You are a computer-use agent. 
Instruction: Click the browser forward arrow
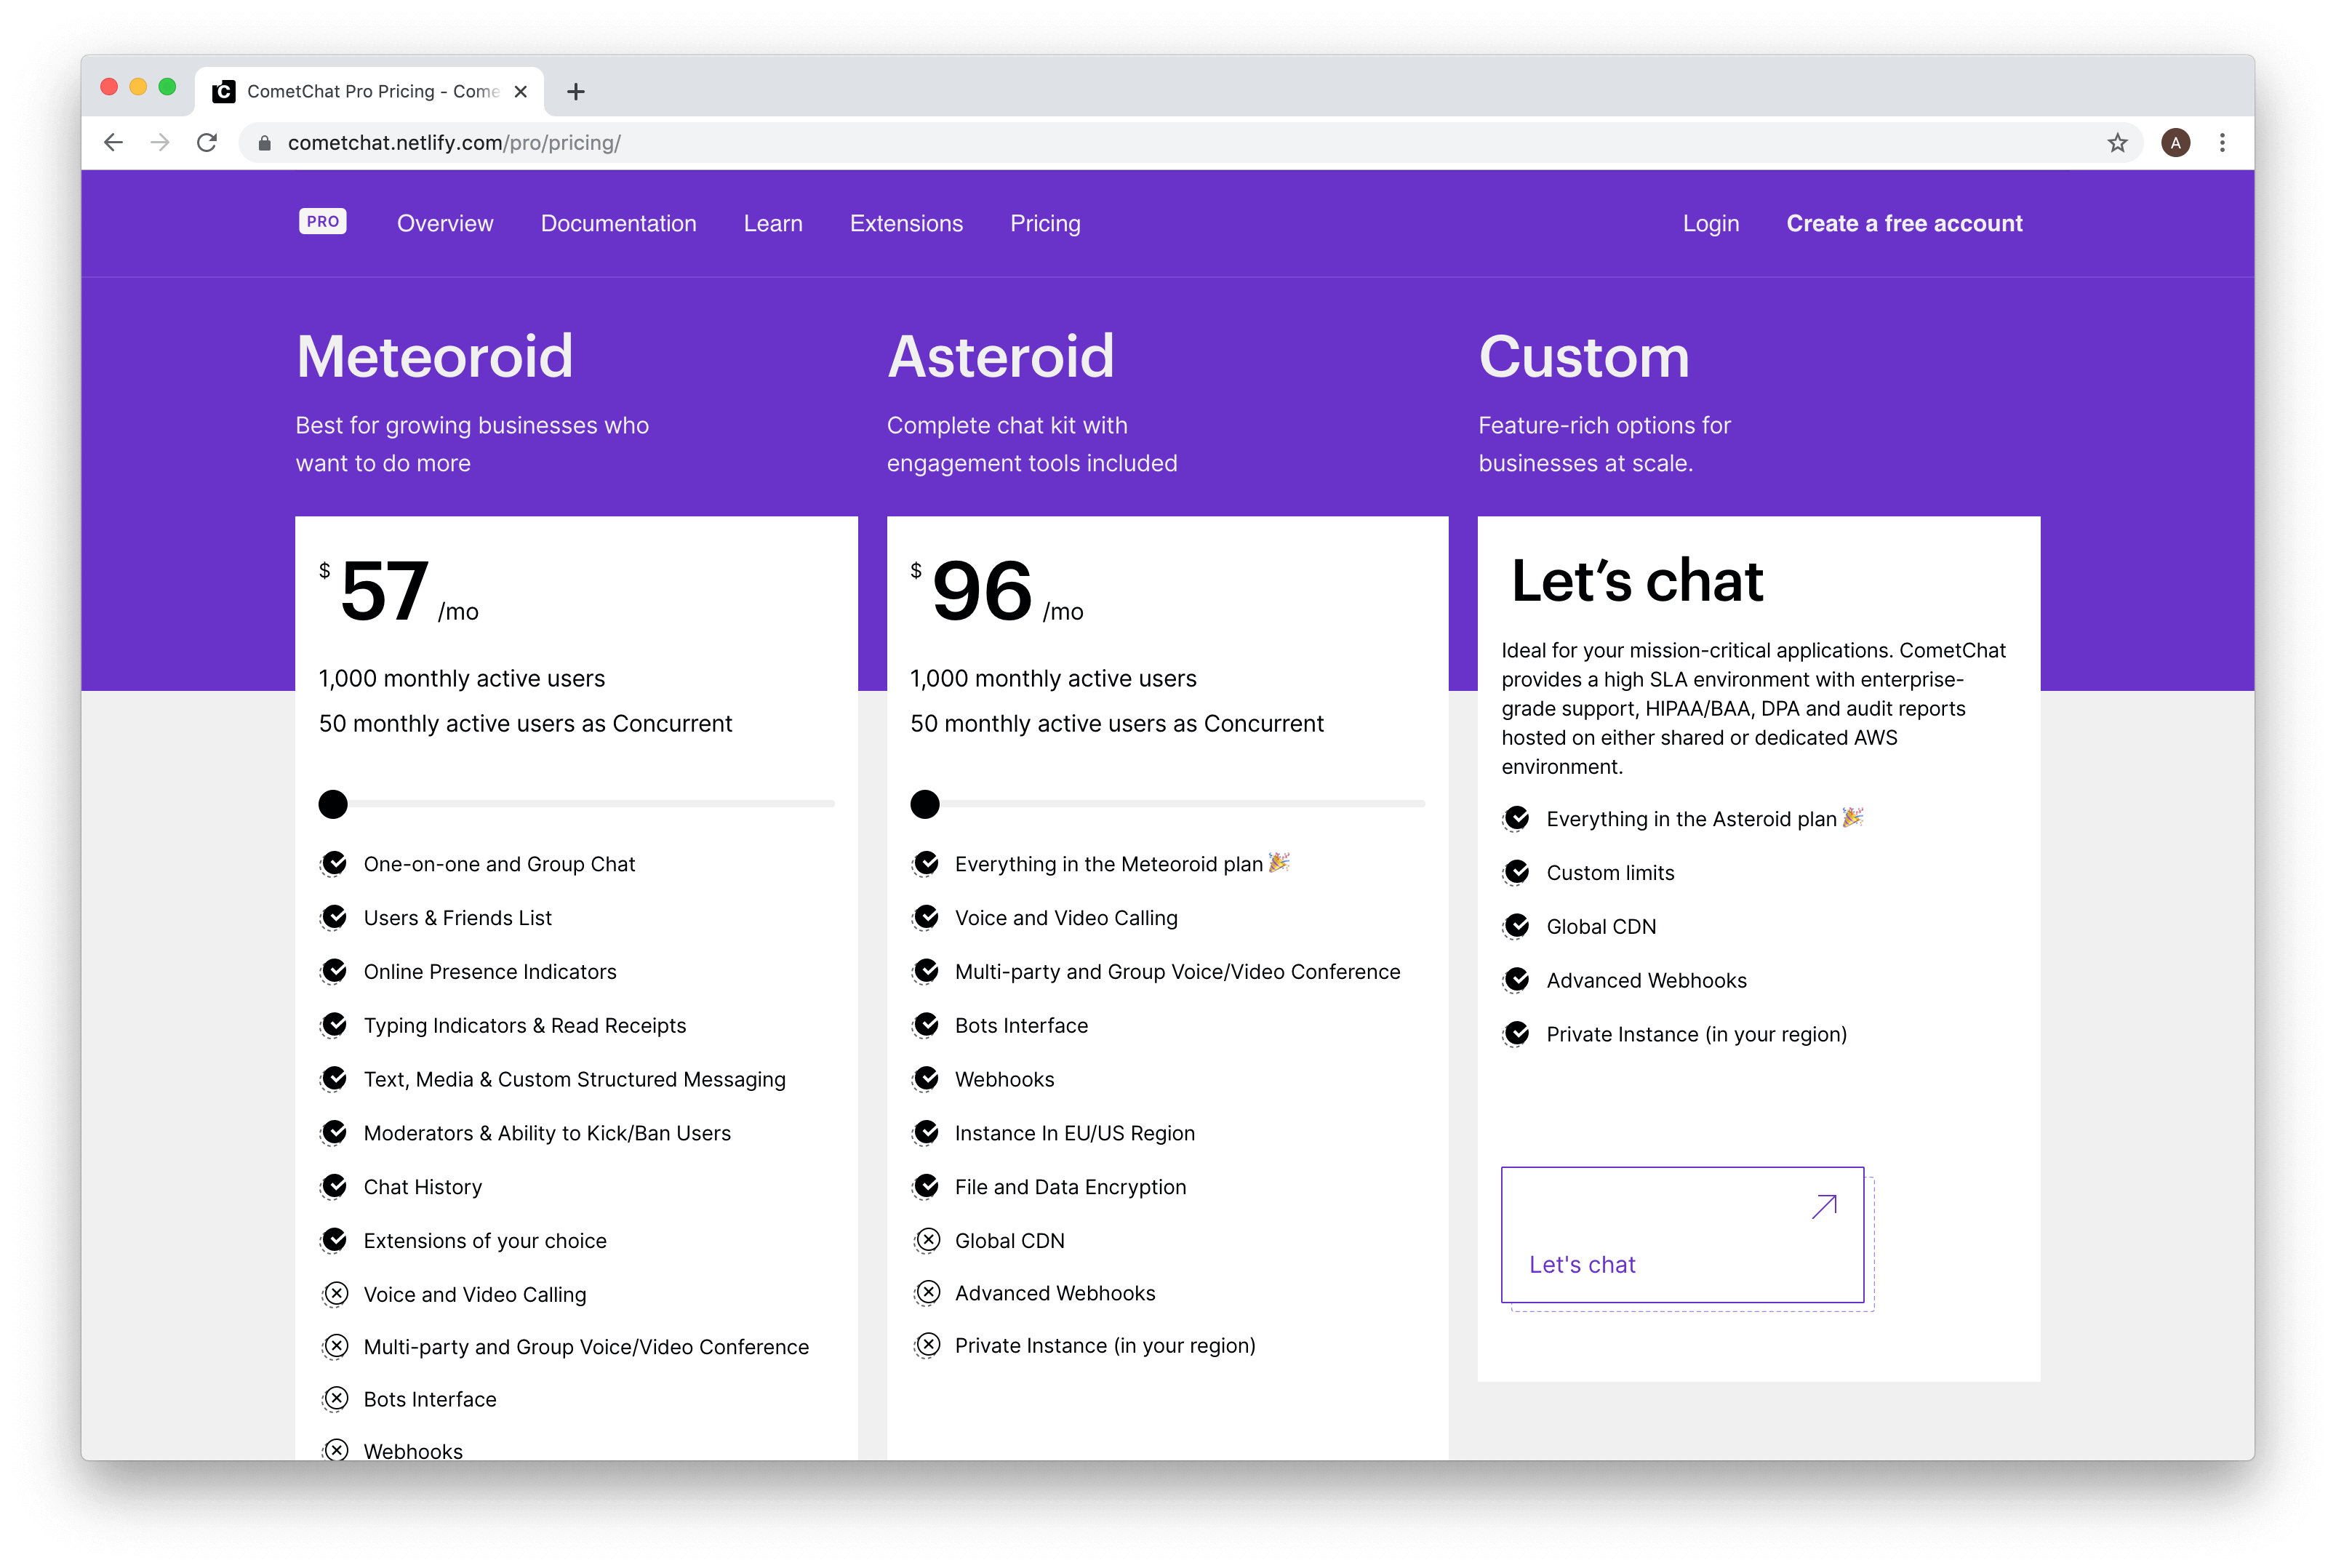[160, 143]
